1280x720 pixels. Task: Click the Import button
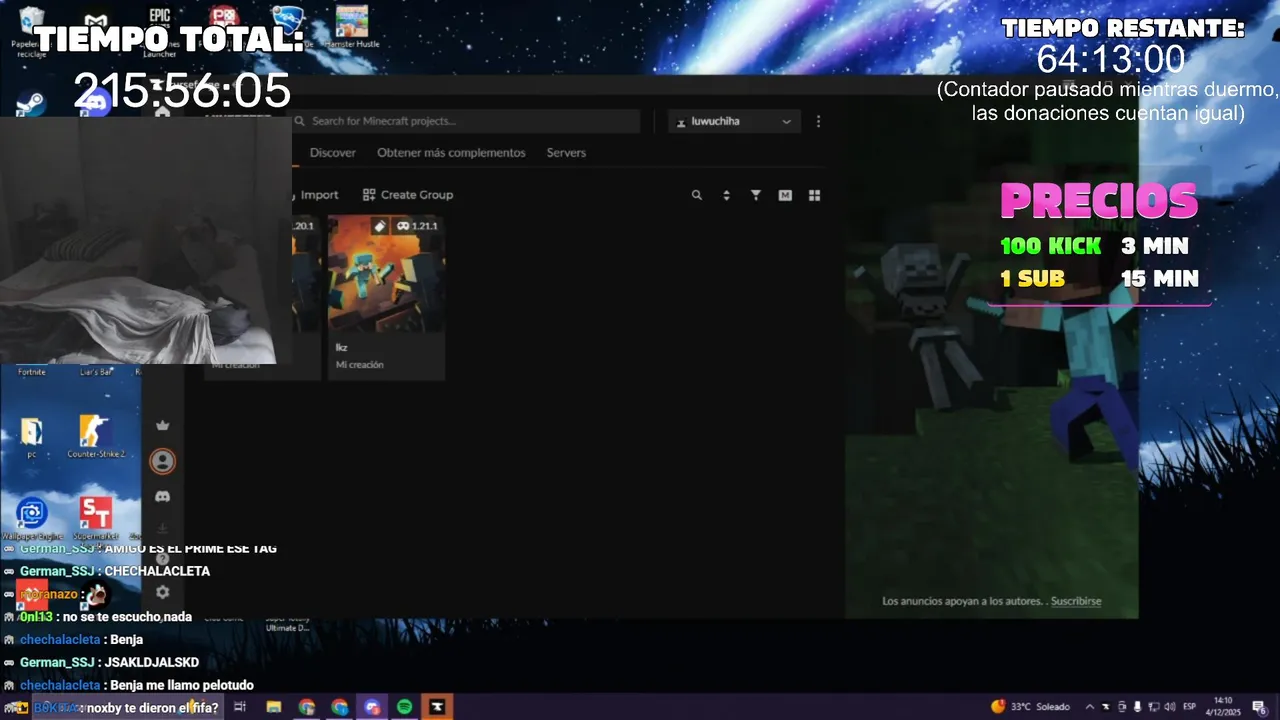click(x=317, y=195)
